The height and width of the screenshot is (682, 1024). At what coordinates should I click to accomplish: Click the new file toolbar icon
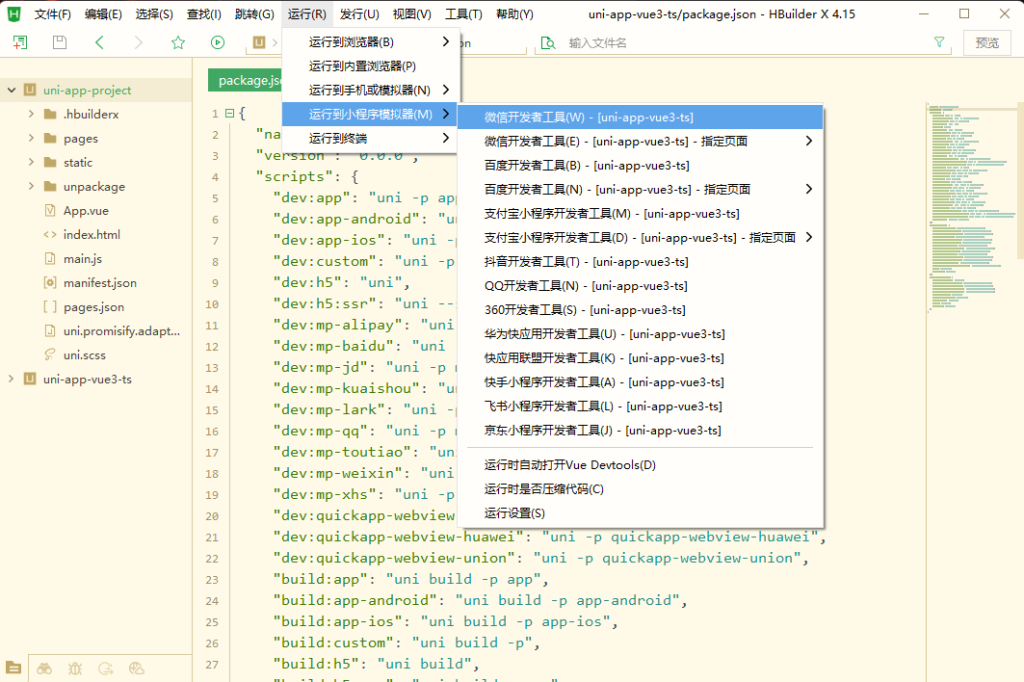coord(20,42)
